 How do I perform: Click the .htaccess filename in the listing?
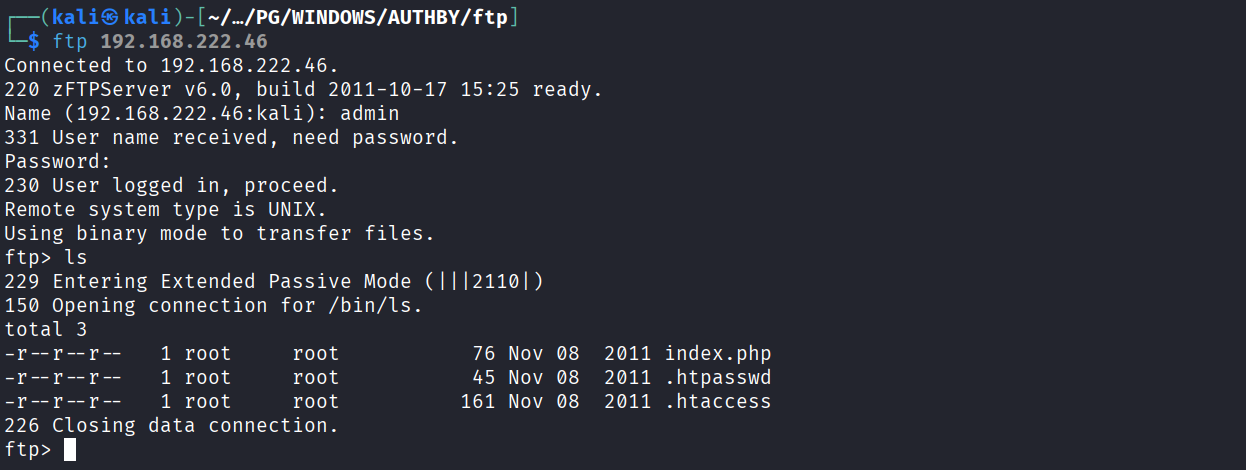click(x=717, y=402)
